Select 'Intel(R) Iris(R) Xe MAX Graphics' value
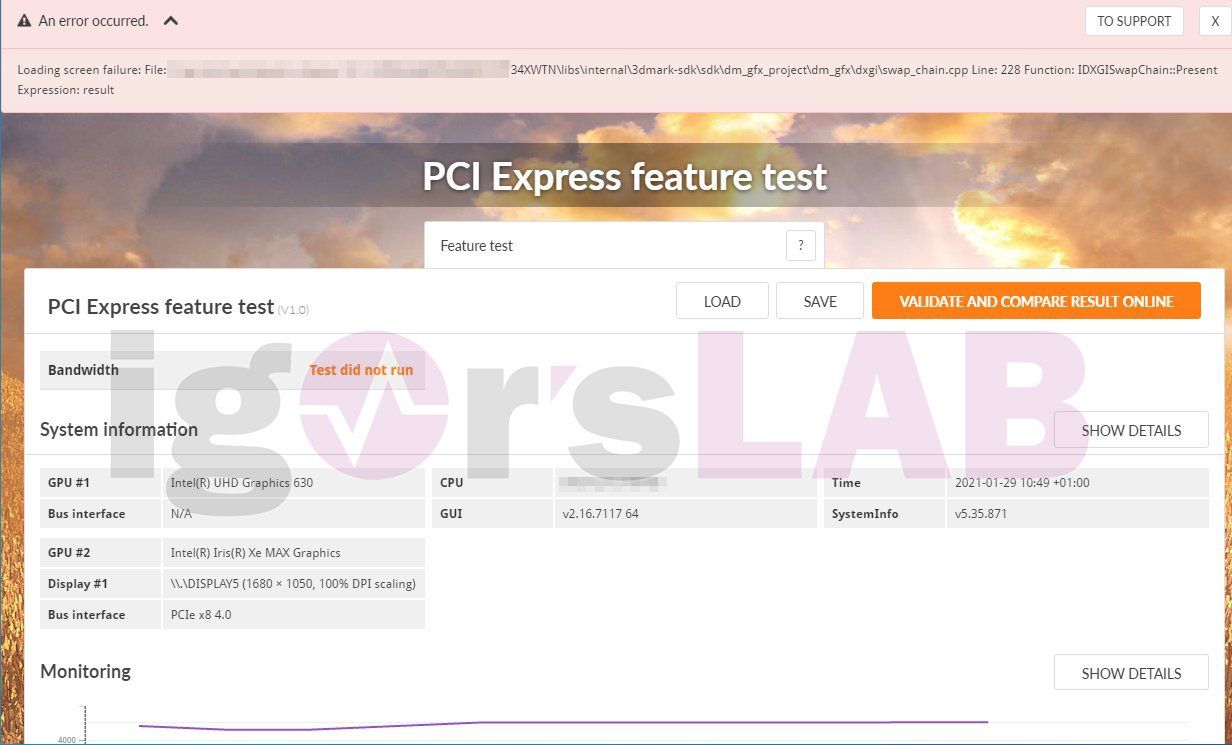 [x=255, y=553]
